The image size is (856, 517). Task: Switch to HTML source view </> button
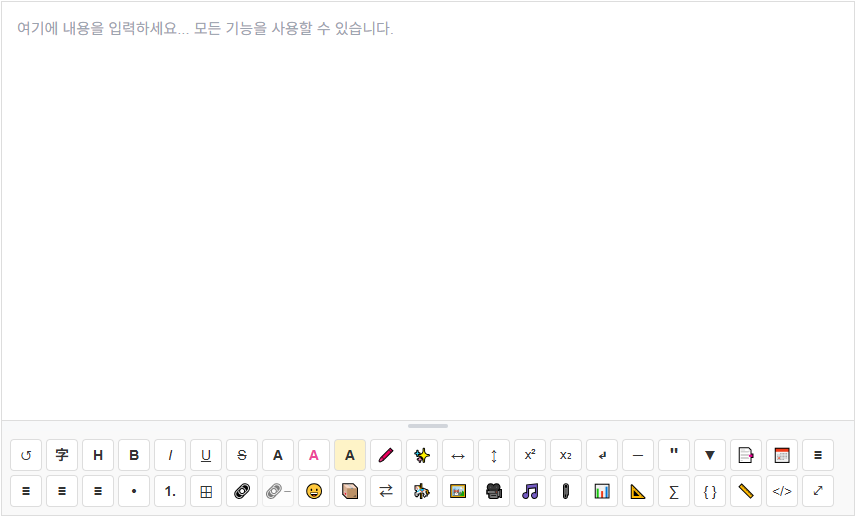pos(782,491)
